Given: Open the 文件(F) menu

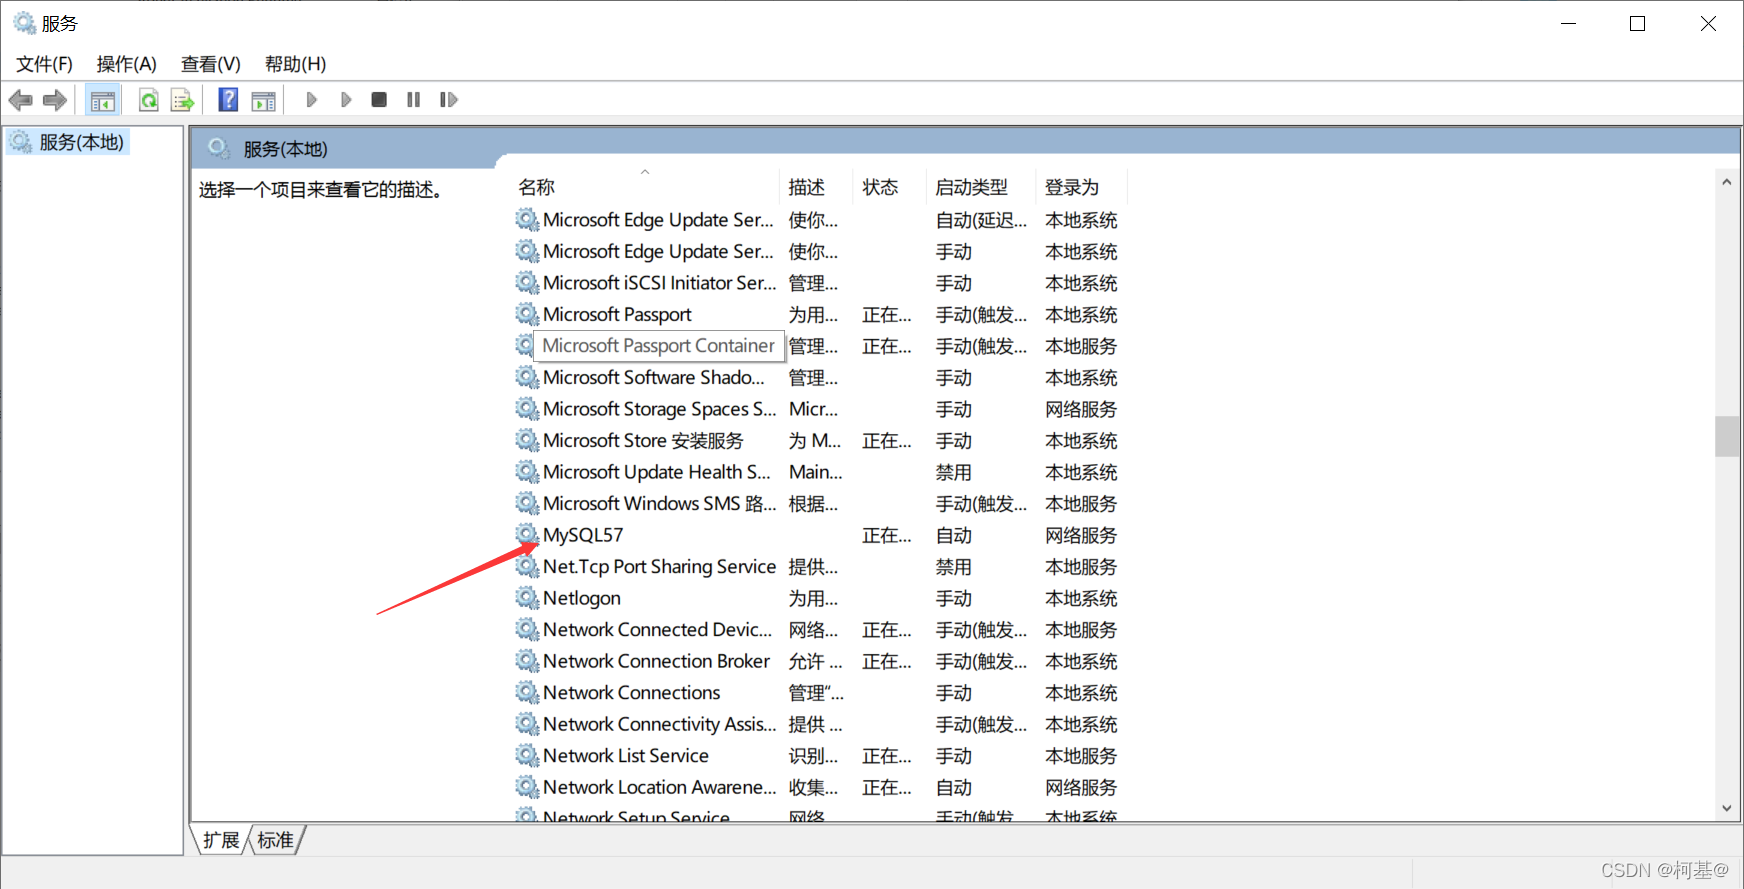Looking at the screenshot, I should click(44, 64).
